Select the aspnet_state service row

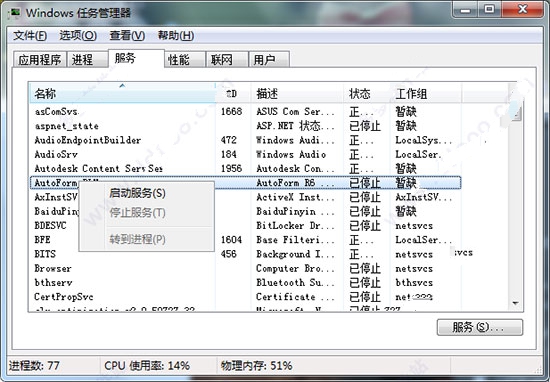[x=245, y=126]
